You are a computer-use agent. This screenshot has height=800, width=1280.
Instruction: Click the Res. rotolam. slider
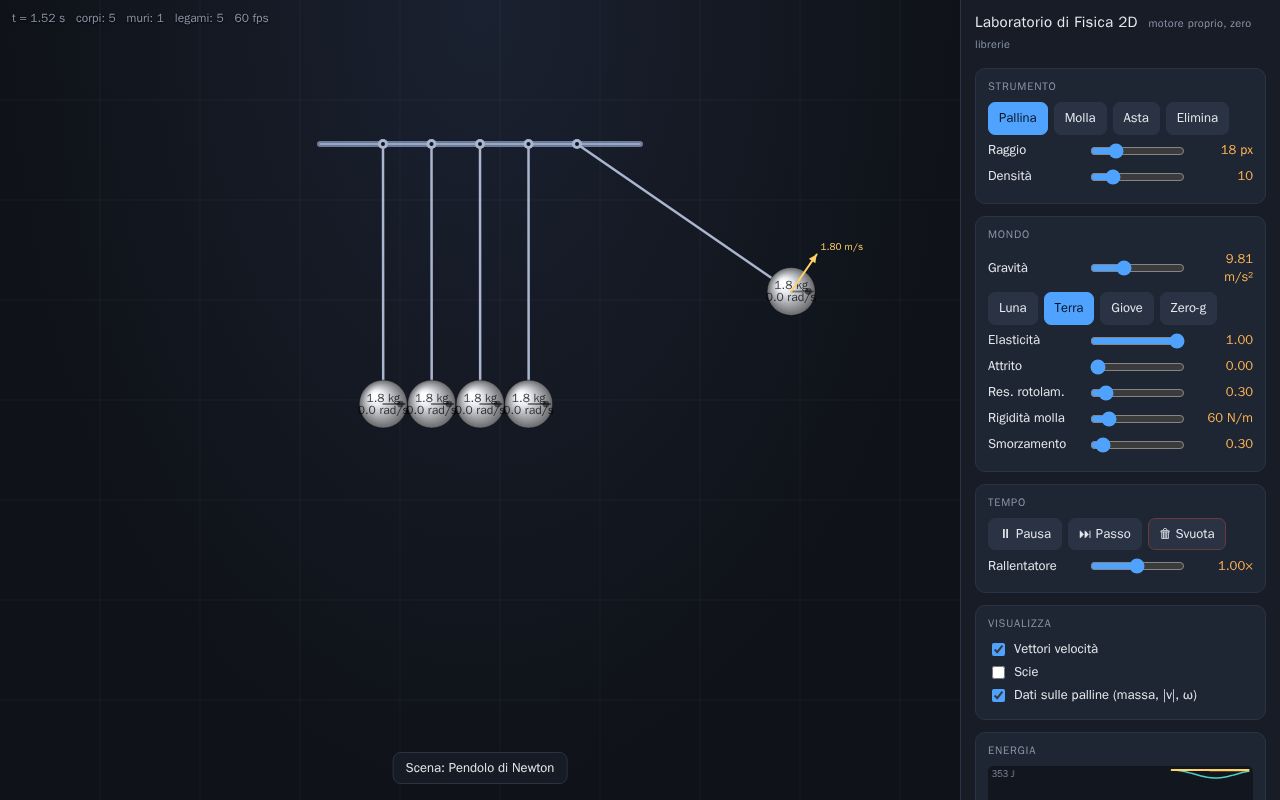pos(1137,393)
